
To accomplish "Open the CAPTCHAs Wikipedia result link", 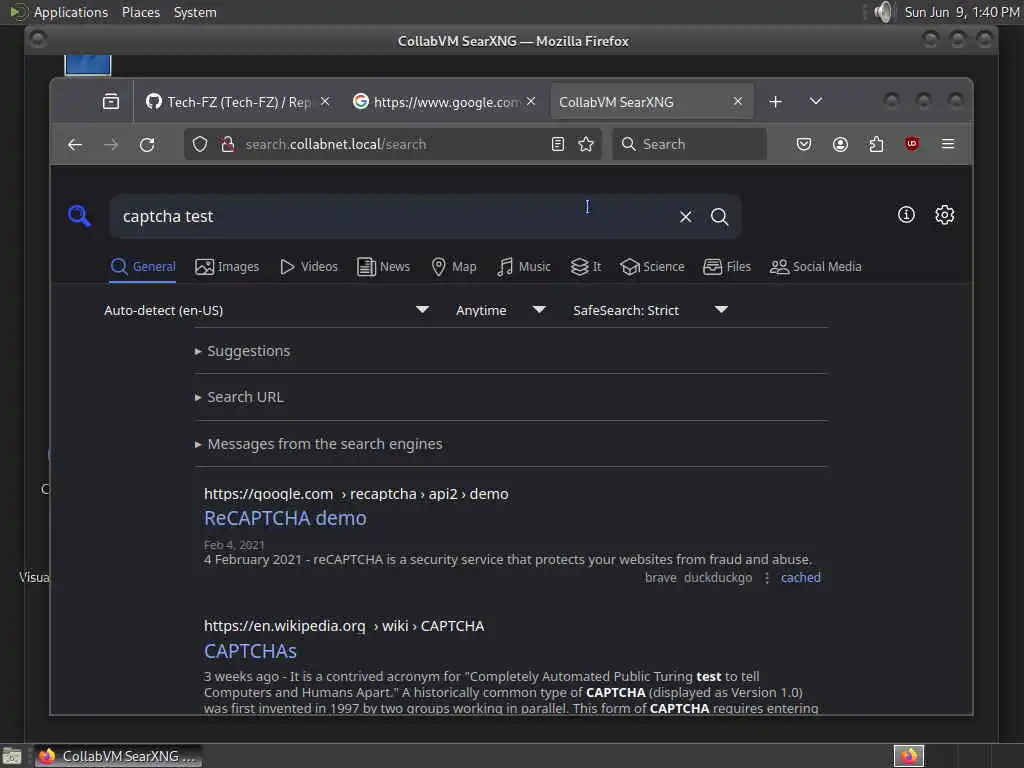I will pos(250,651).
